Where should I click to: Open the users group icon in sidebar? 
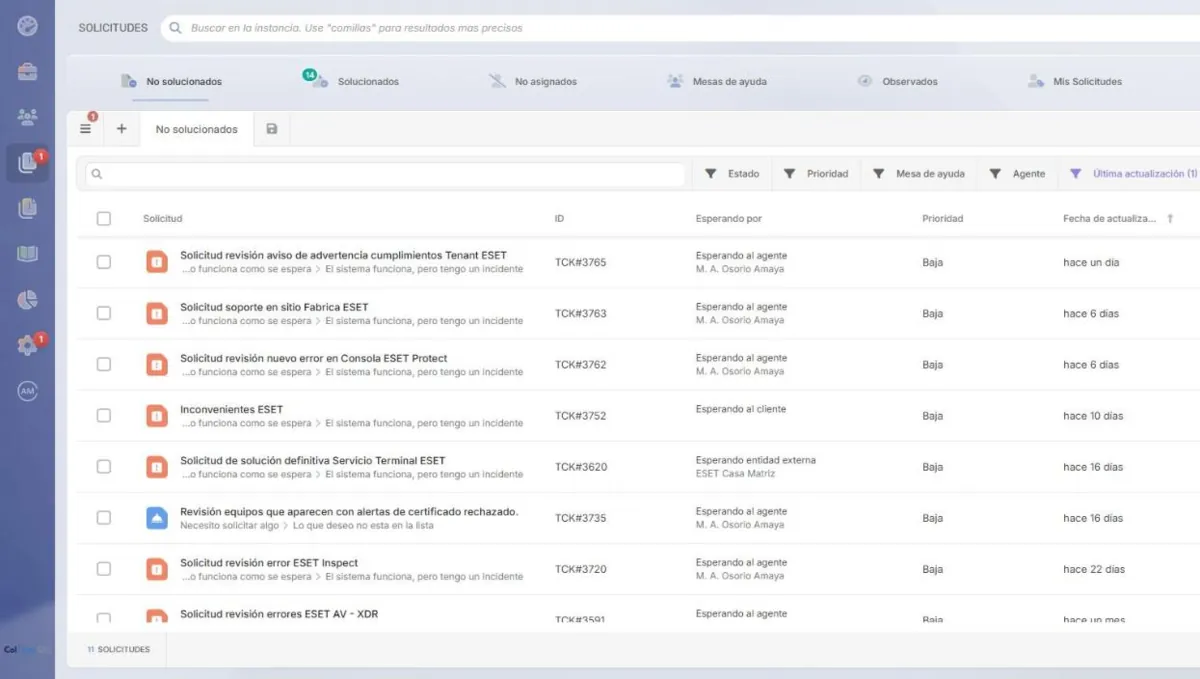(27, 118)
